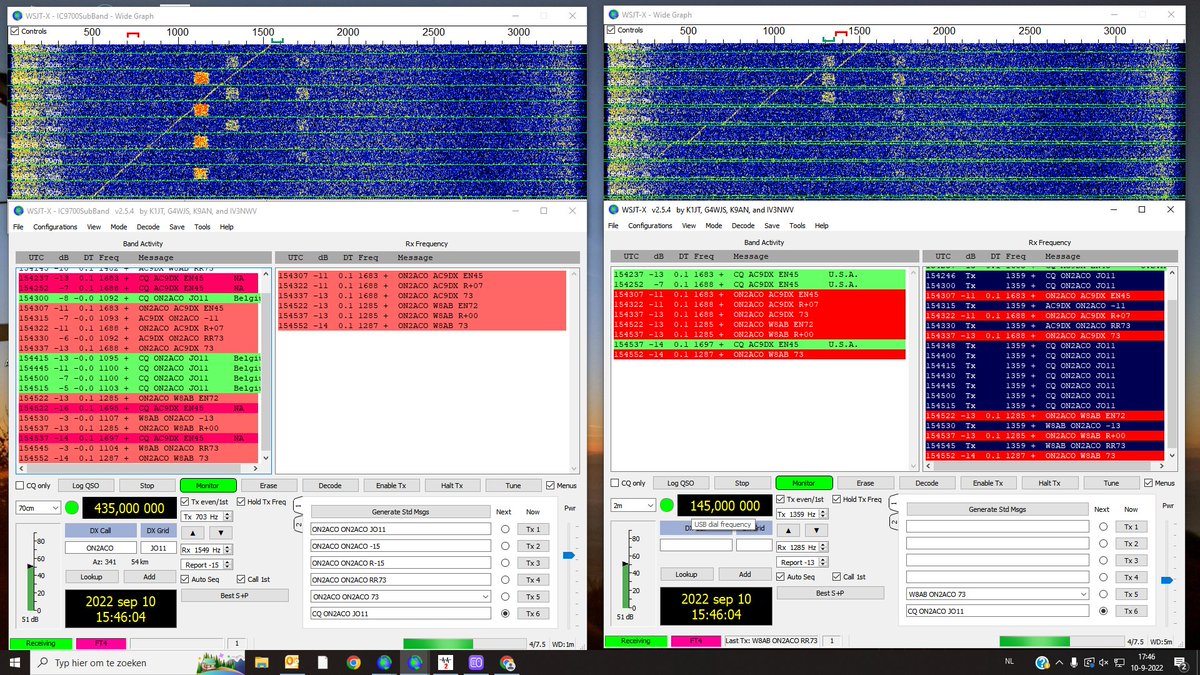Open Help menu in 2m WSJT-X window
Viewport: 1200px width, 675px height.
[821, 226]
